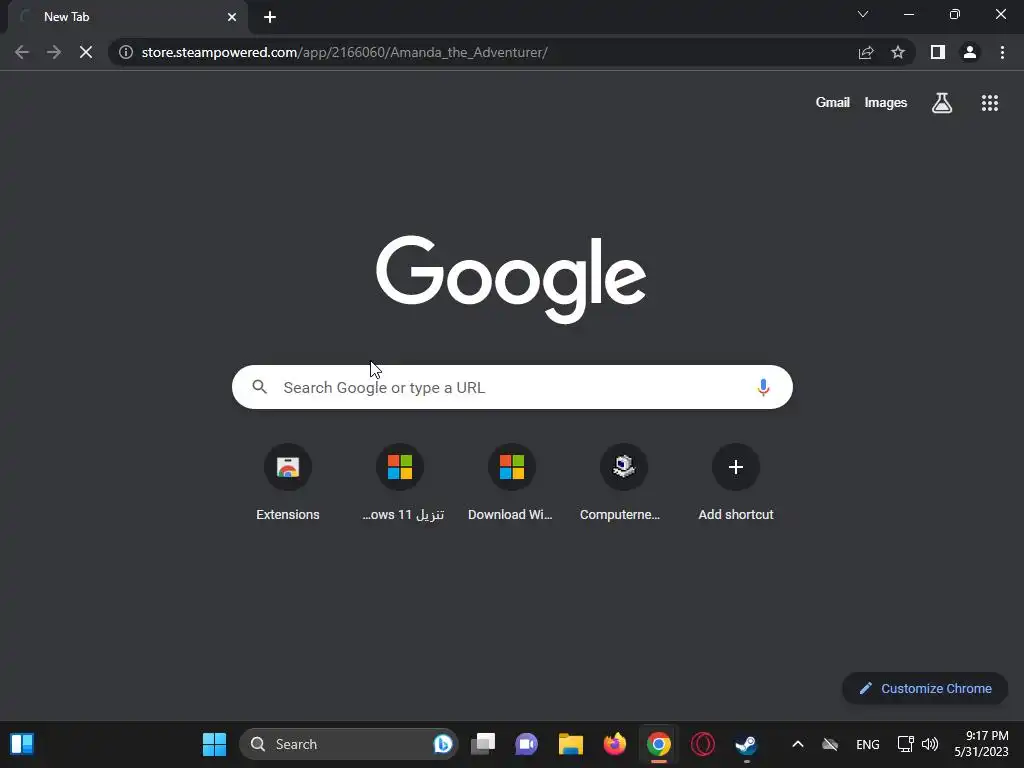The height and width of the screenshot is (768, 1024).
Task: Share this page via the share icon
Action: 866,52
